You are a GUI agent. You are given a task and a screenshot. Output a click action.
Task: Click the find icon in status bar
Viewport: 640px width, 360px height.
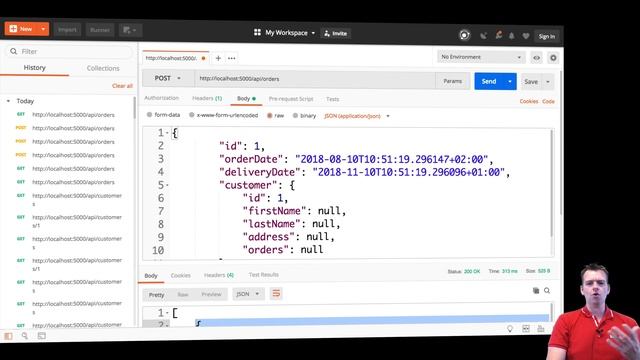(24, 336)
